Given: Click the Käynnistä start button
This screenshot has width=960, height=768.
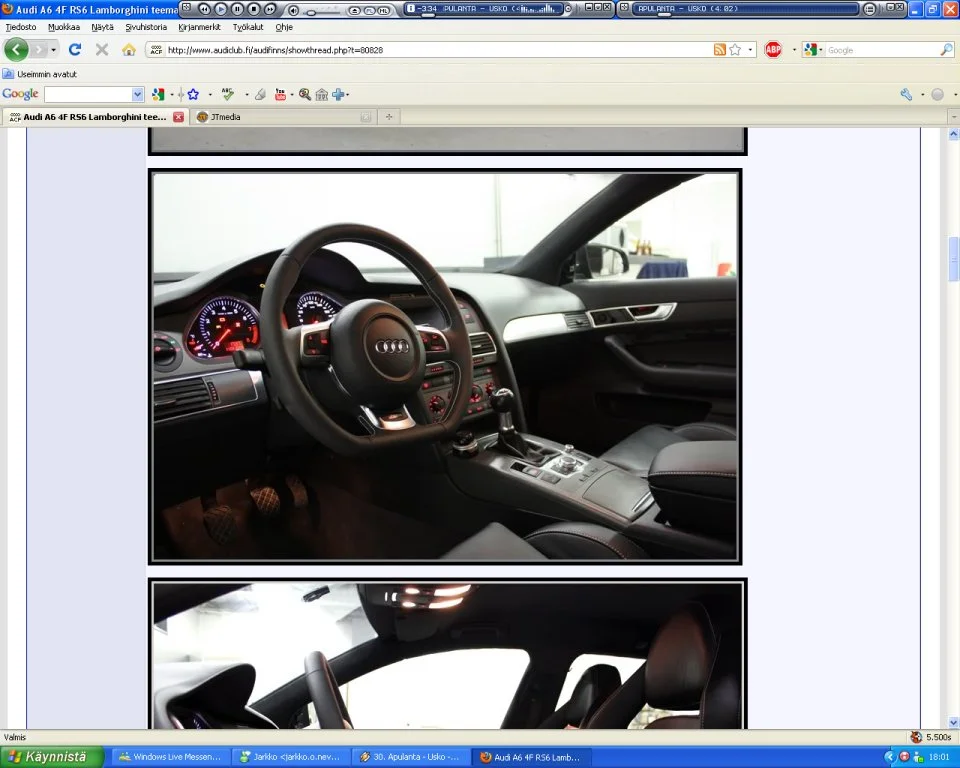Looking at the screenshot, I should pyautogui.click(x=51, y=757).
